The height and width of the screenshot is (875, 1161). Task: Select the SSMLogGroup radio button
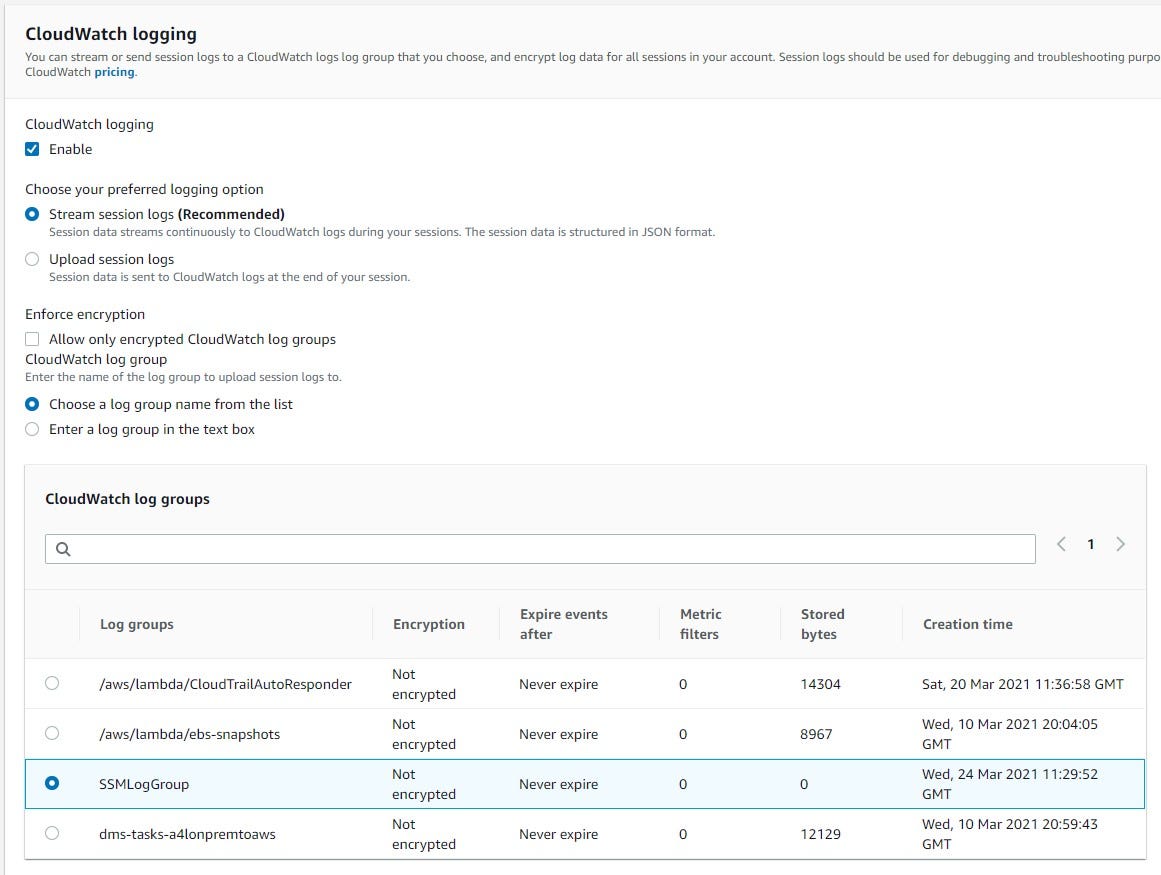[52, 784]
